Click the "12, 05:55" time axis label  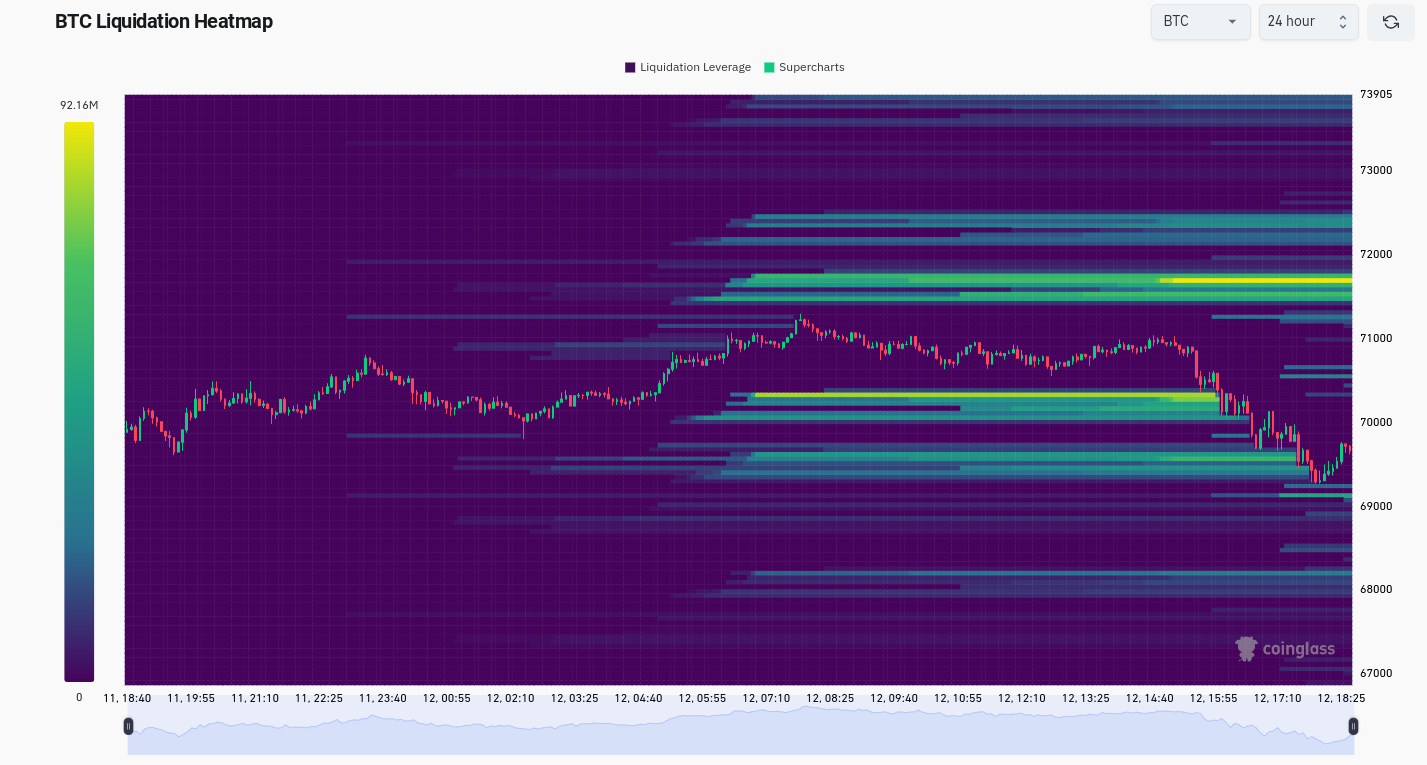click(x=703, y=698)
